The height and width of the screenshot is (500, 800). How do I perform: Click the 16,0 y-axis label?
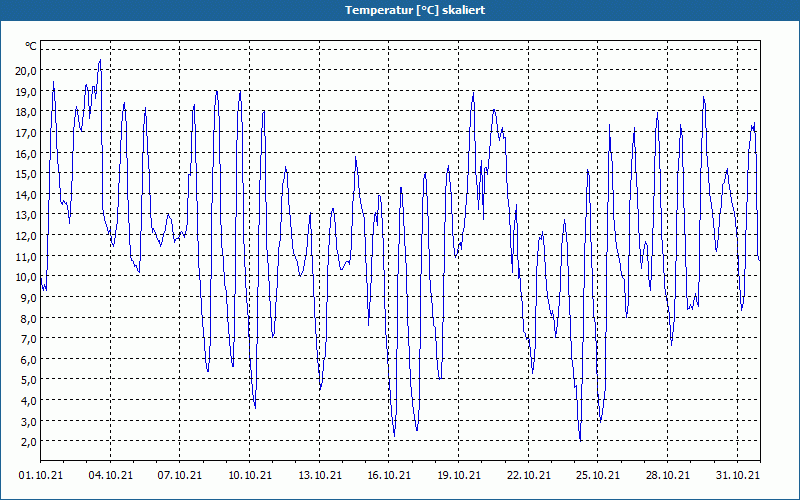[x=26, y=154]
